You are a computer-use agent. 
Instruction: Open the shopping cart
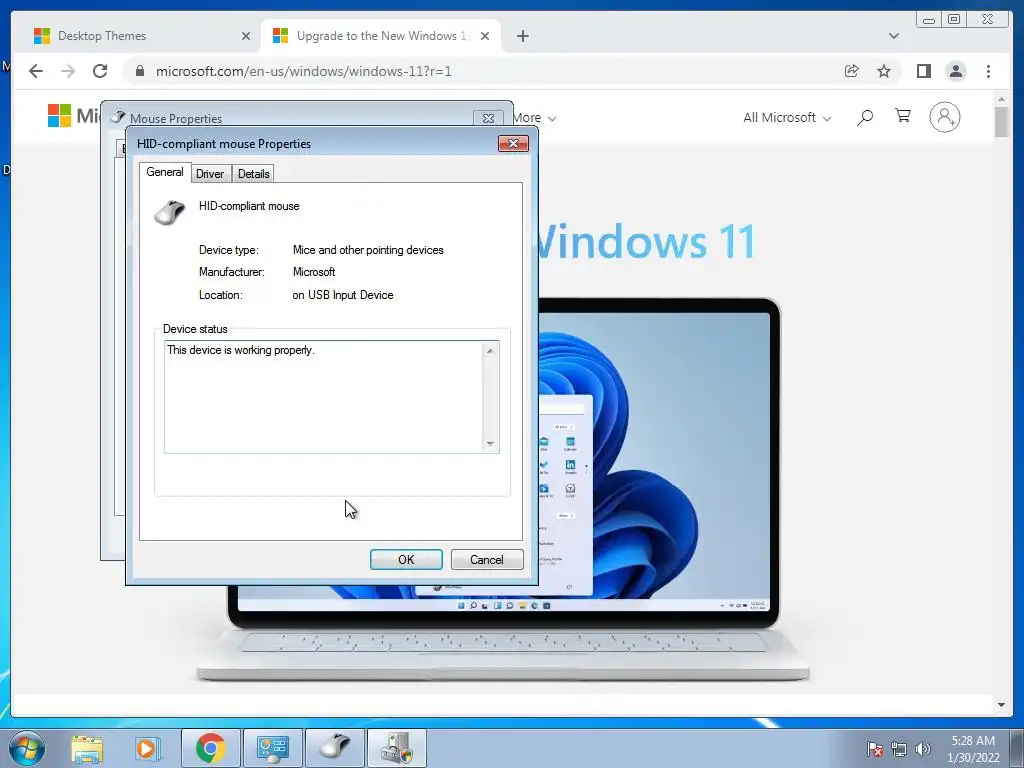(903, 116)
